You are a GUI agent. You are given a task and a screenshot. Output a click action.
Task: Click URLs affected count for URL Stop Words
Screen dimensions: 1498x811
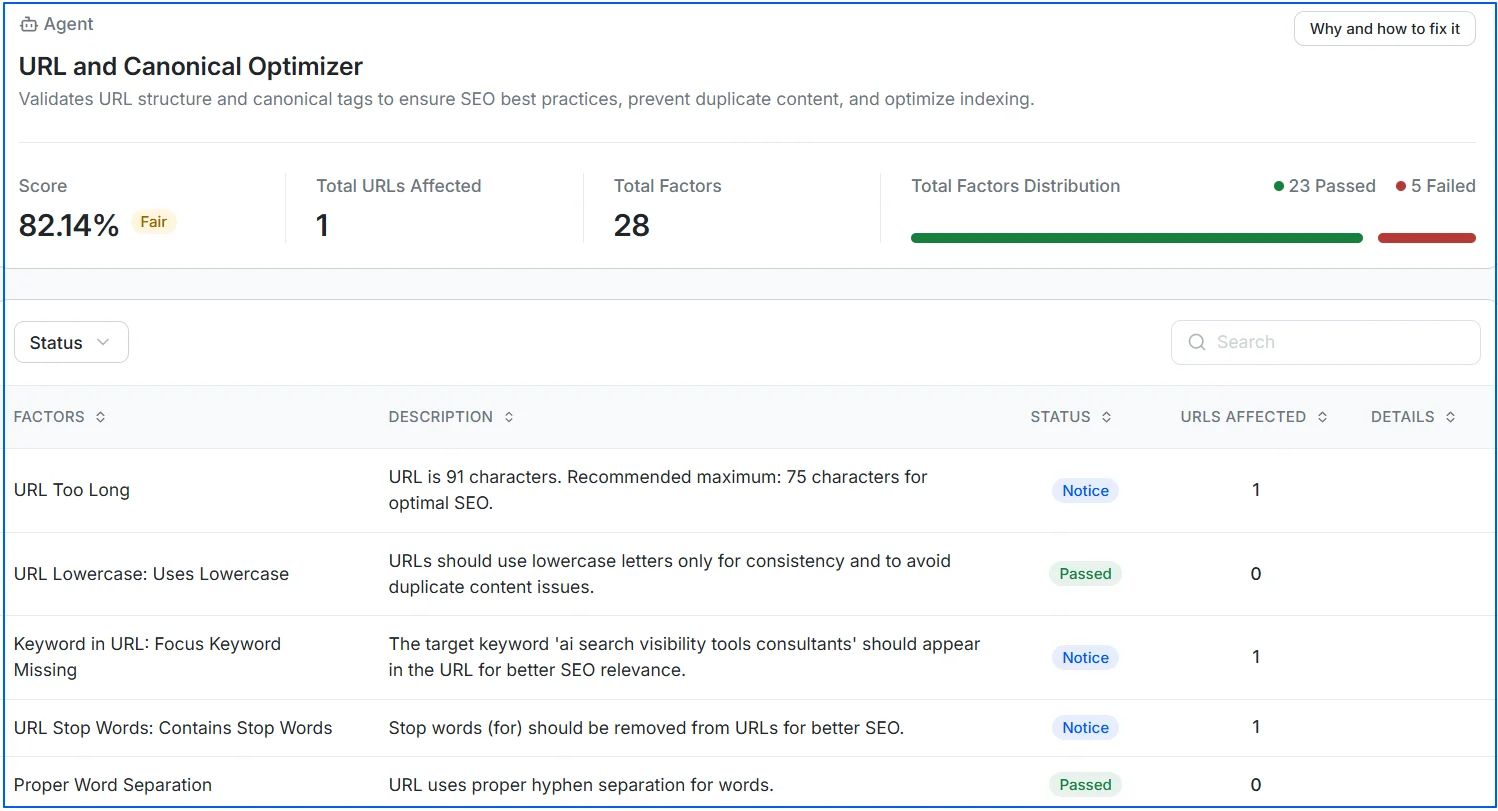1256,727
